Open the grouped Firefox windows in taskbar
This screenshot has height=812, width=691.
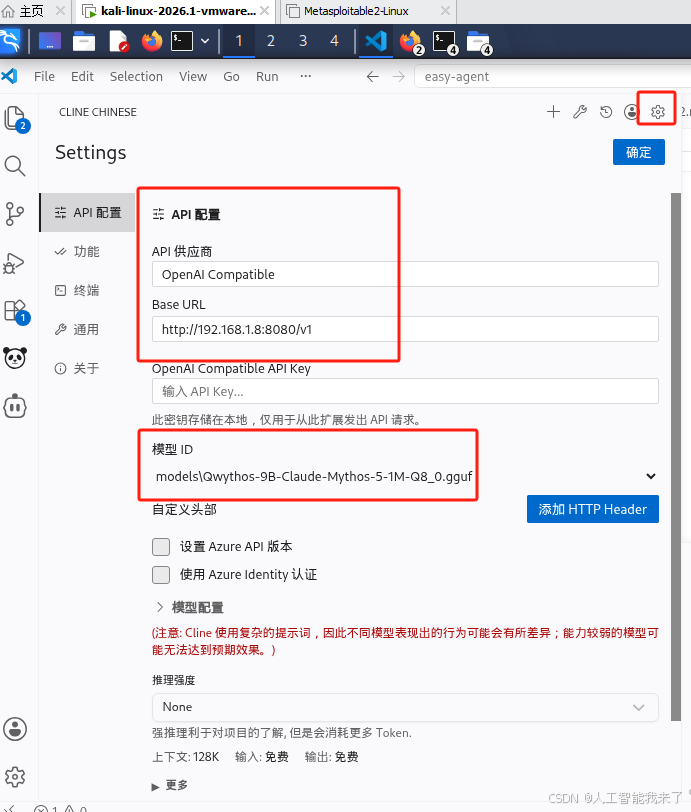(x=412, y=42)
